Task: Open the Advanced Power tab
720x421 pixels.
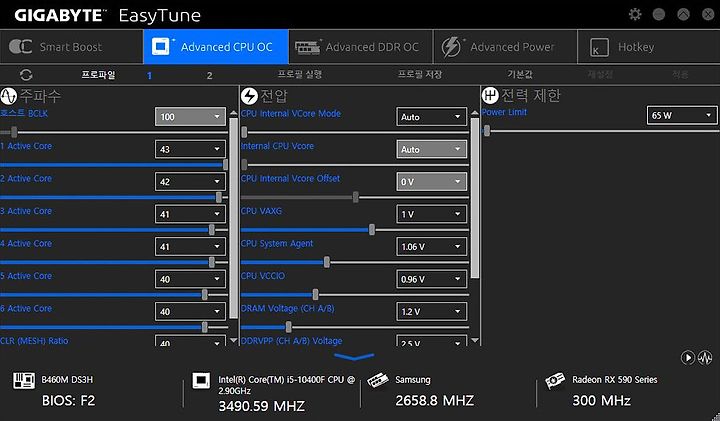Action: pyautogui.click(x=505, y=47)
